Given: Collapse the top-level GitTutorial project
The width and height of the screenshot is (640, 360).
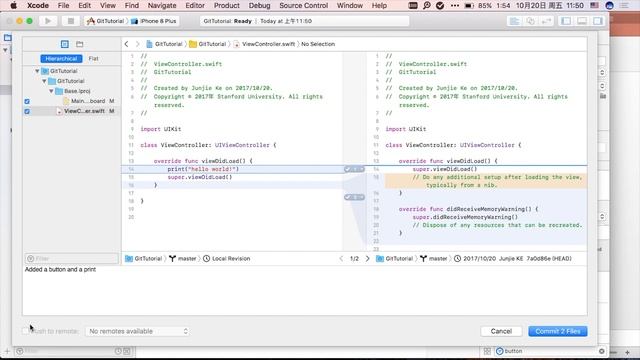Looking at the screenshot, I should point(37,71).
